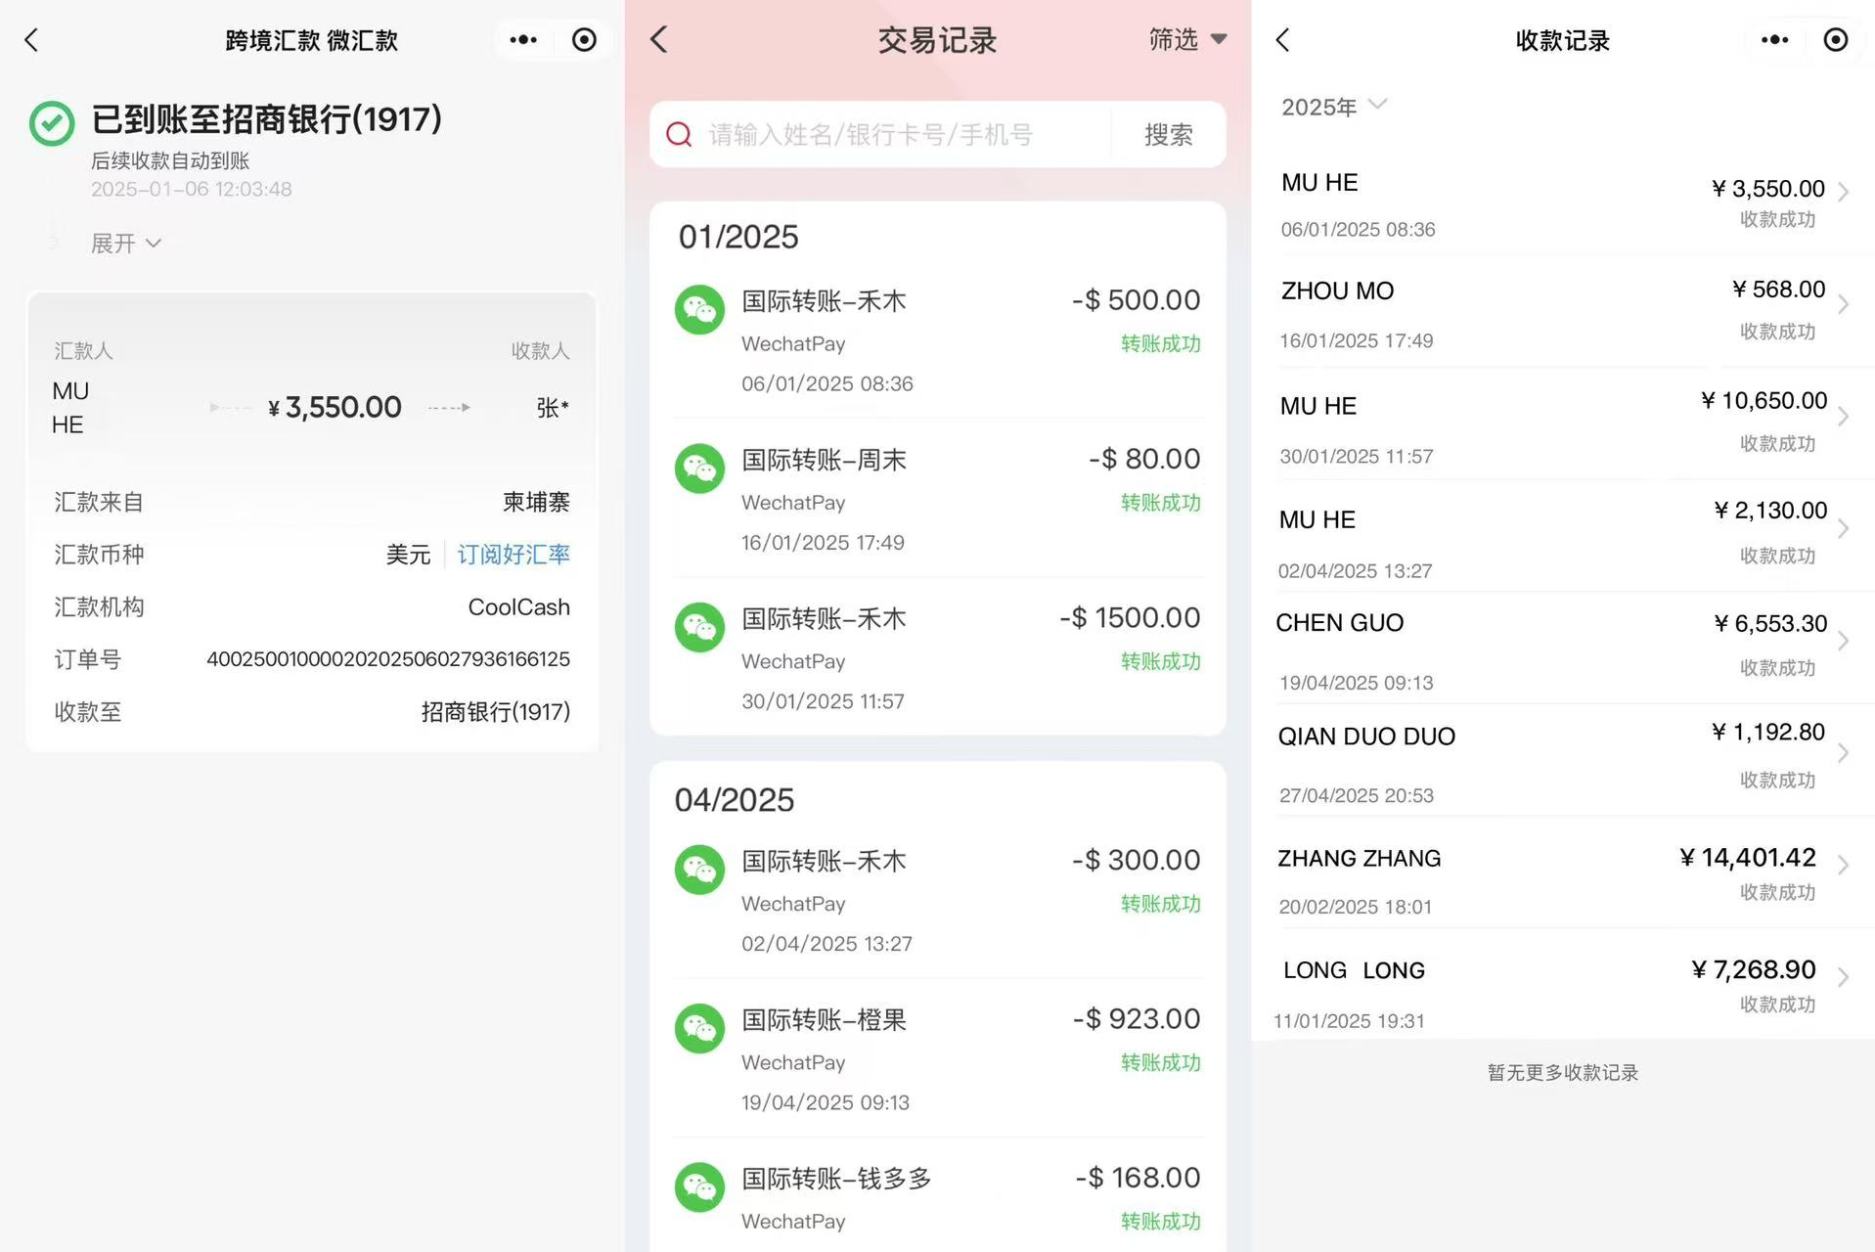The height and width of the screenshot is (1252, 1875).
Task: Tap the magnifier icon in the search box
Action: (679, 135)
